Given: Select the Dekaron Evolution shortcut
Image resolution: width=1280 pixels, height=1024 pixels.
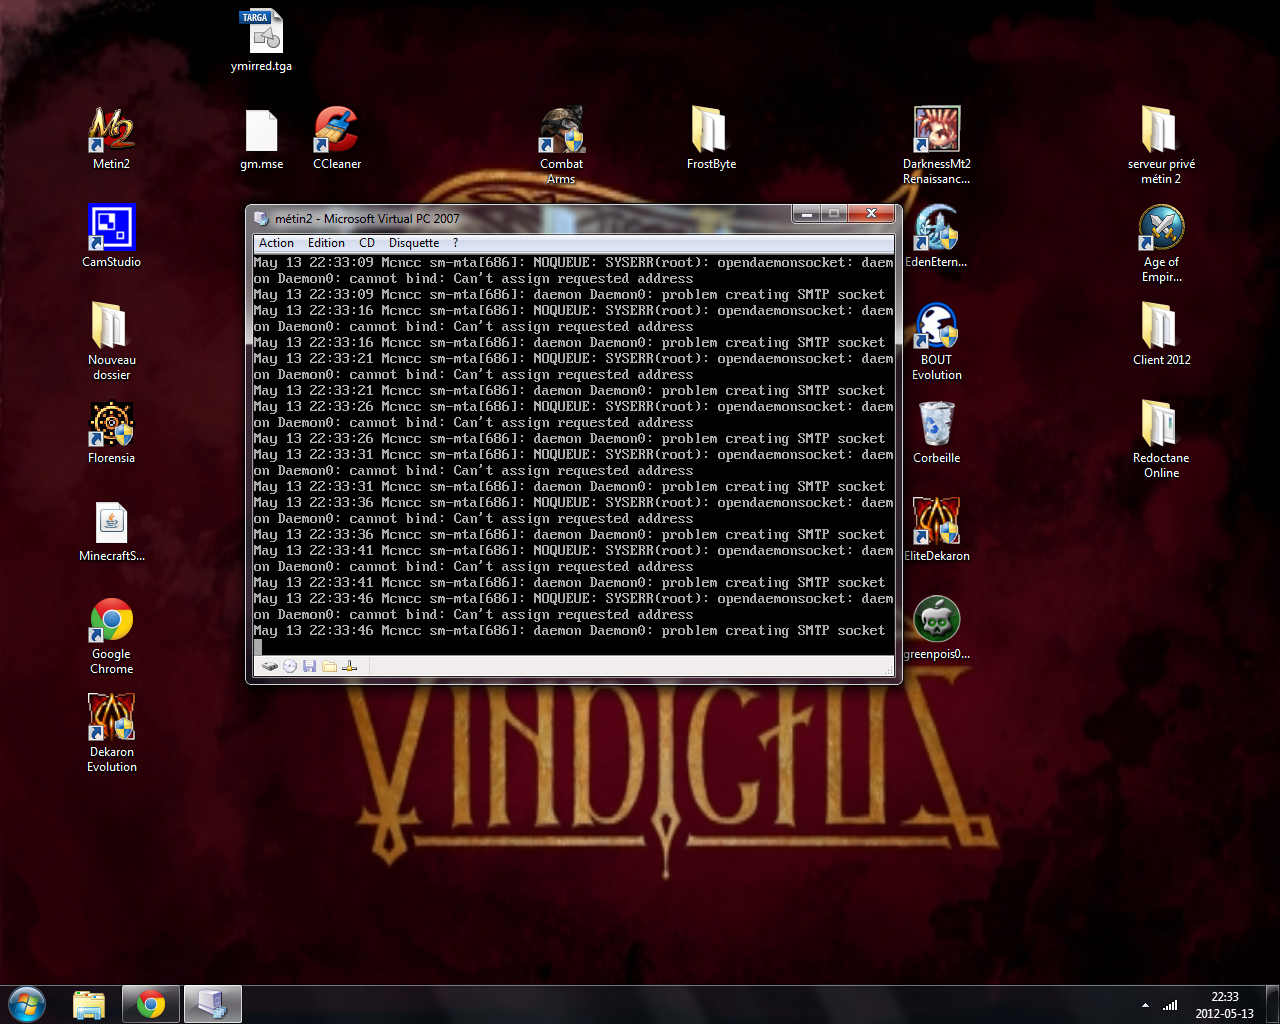Looking at the screenshot, I should click(111, 733).
